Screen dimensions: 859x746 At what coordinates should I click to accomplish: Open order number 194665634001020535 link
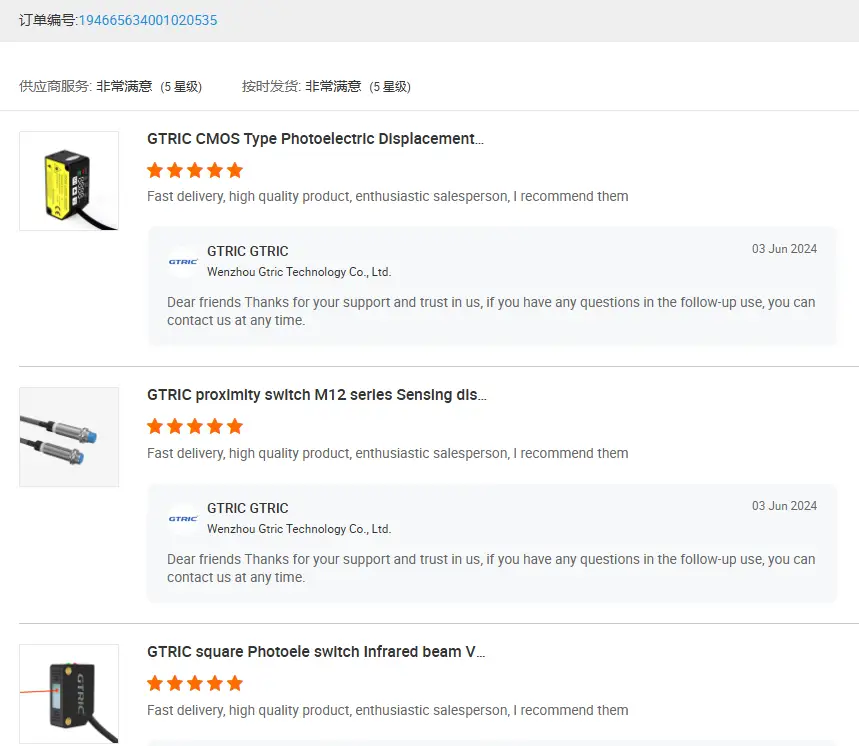(x=148, y=20)
